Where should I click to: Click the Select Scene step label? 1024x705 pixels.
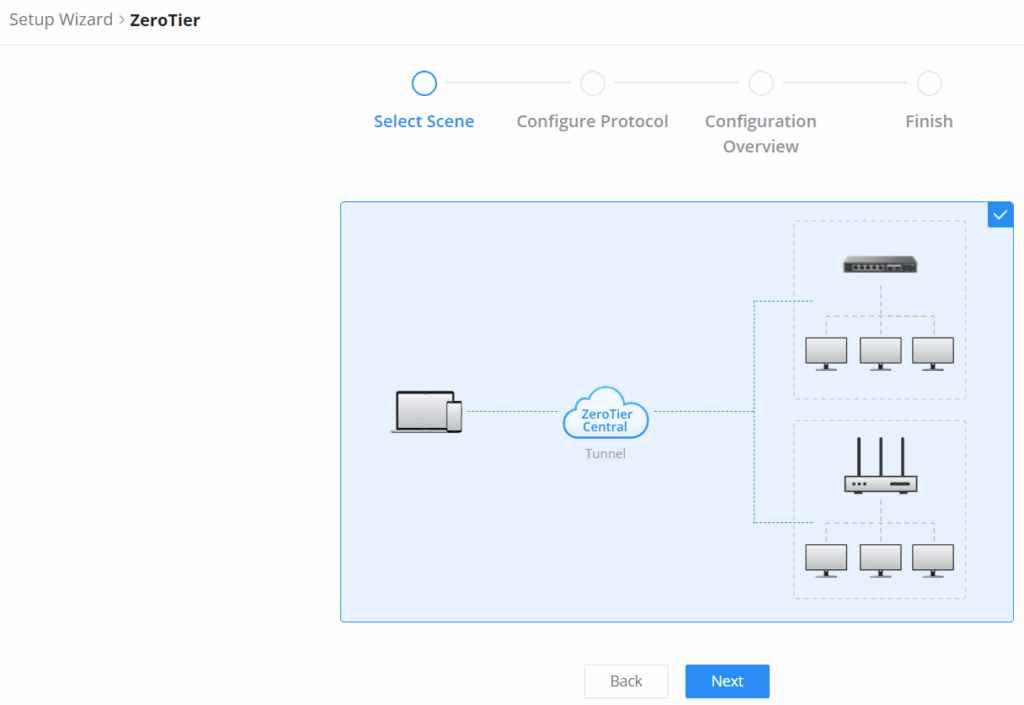[424, 121]
